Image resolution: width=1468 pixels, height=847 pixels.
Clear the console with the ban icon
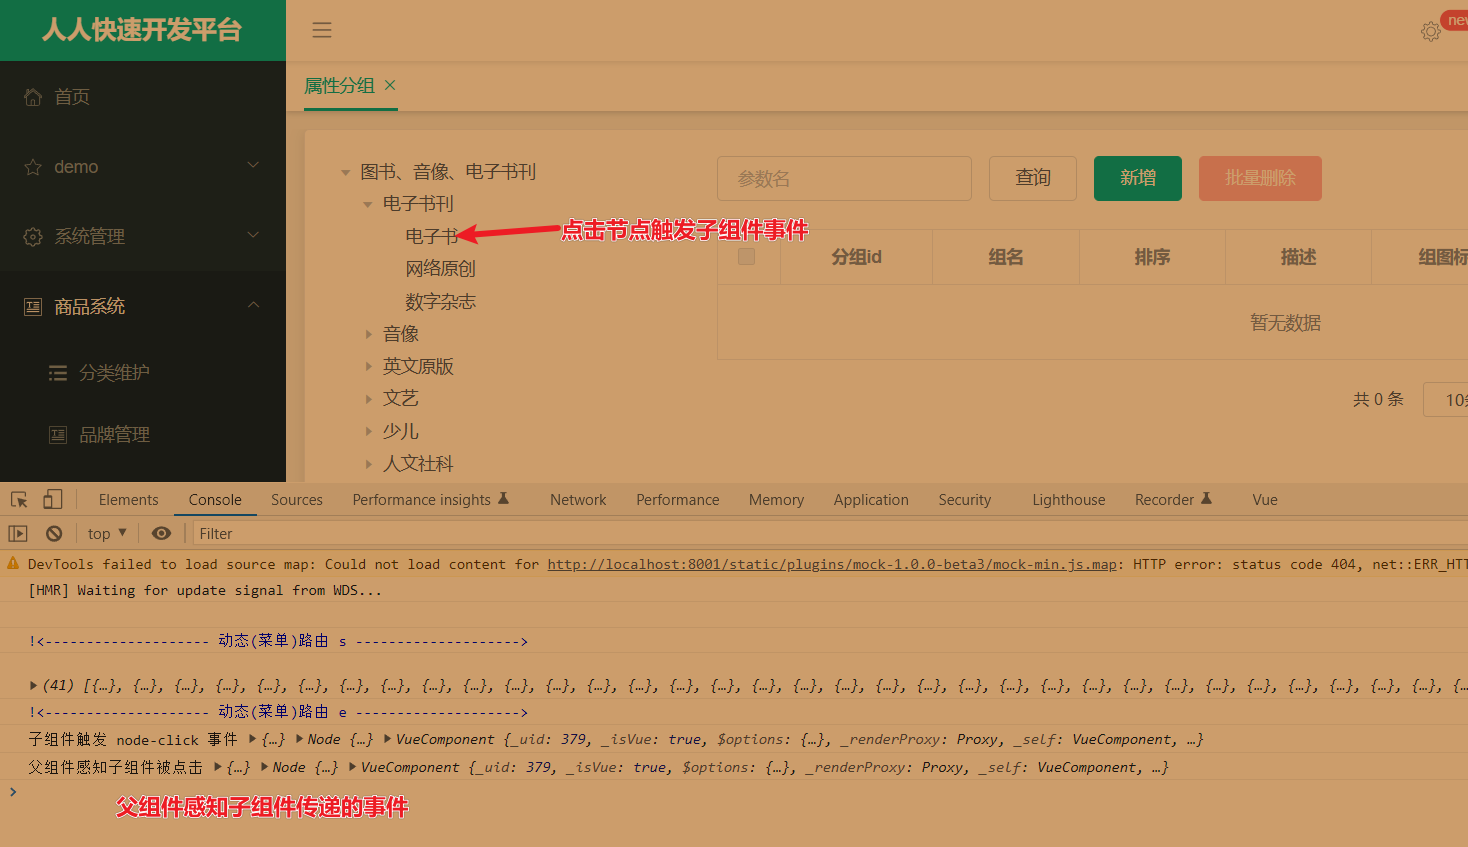54,533
